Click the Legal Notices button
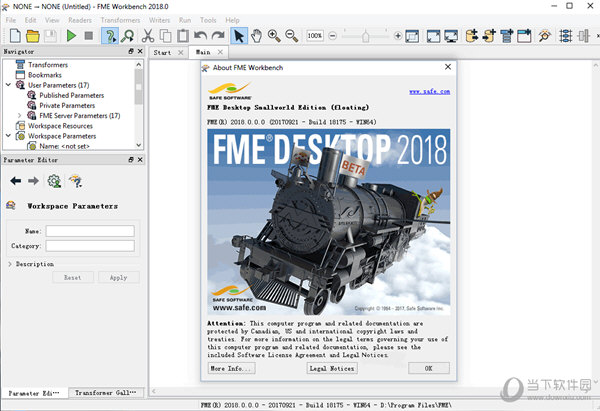This screenshot has height=411, width=600. 332,368
